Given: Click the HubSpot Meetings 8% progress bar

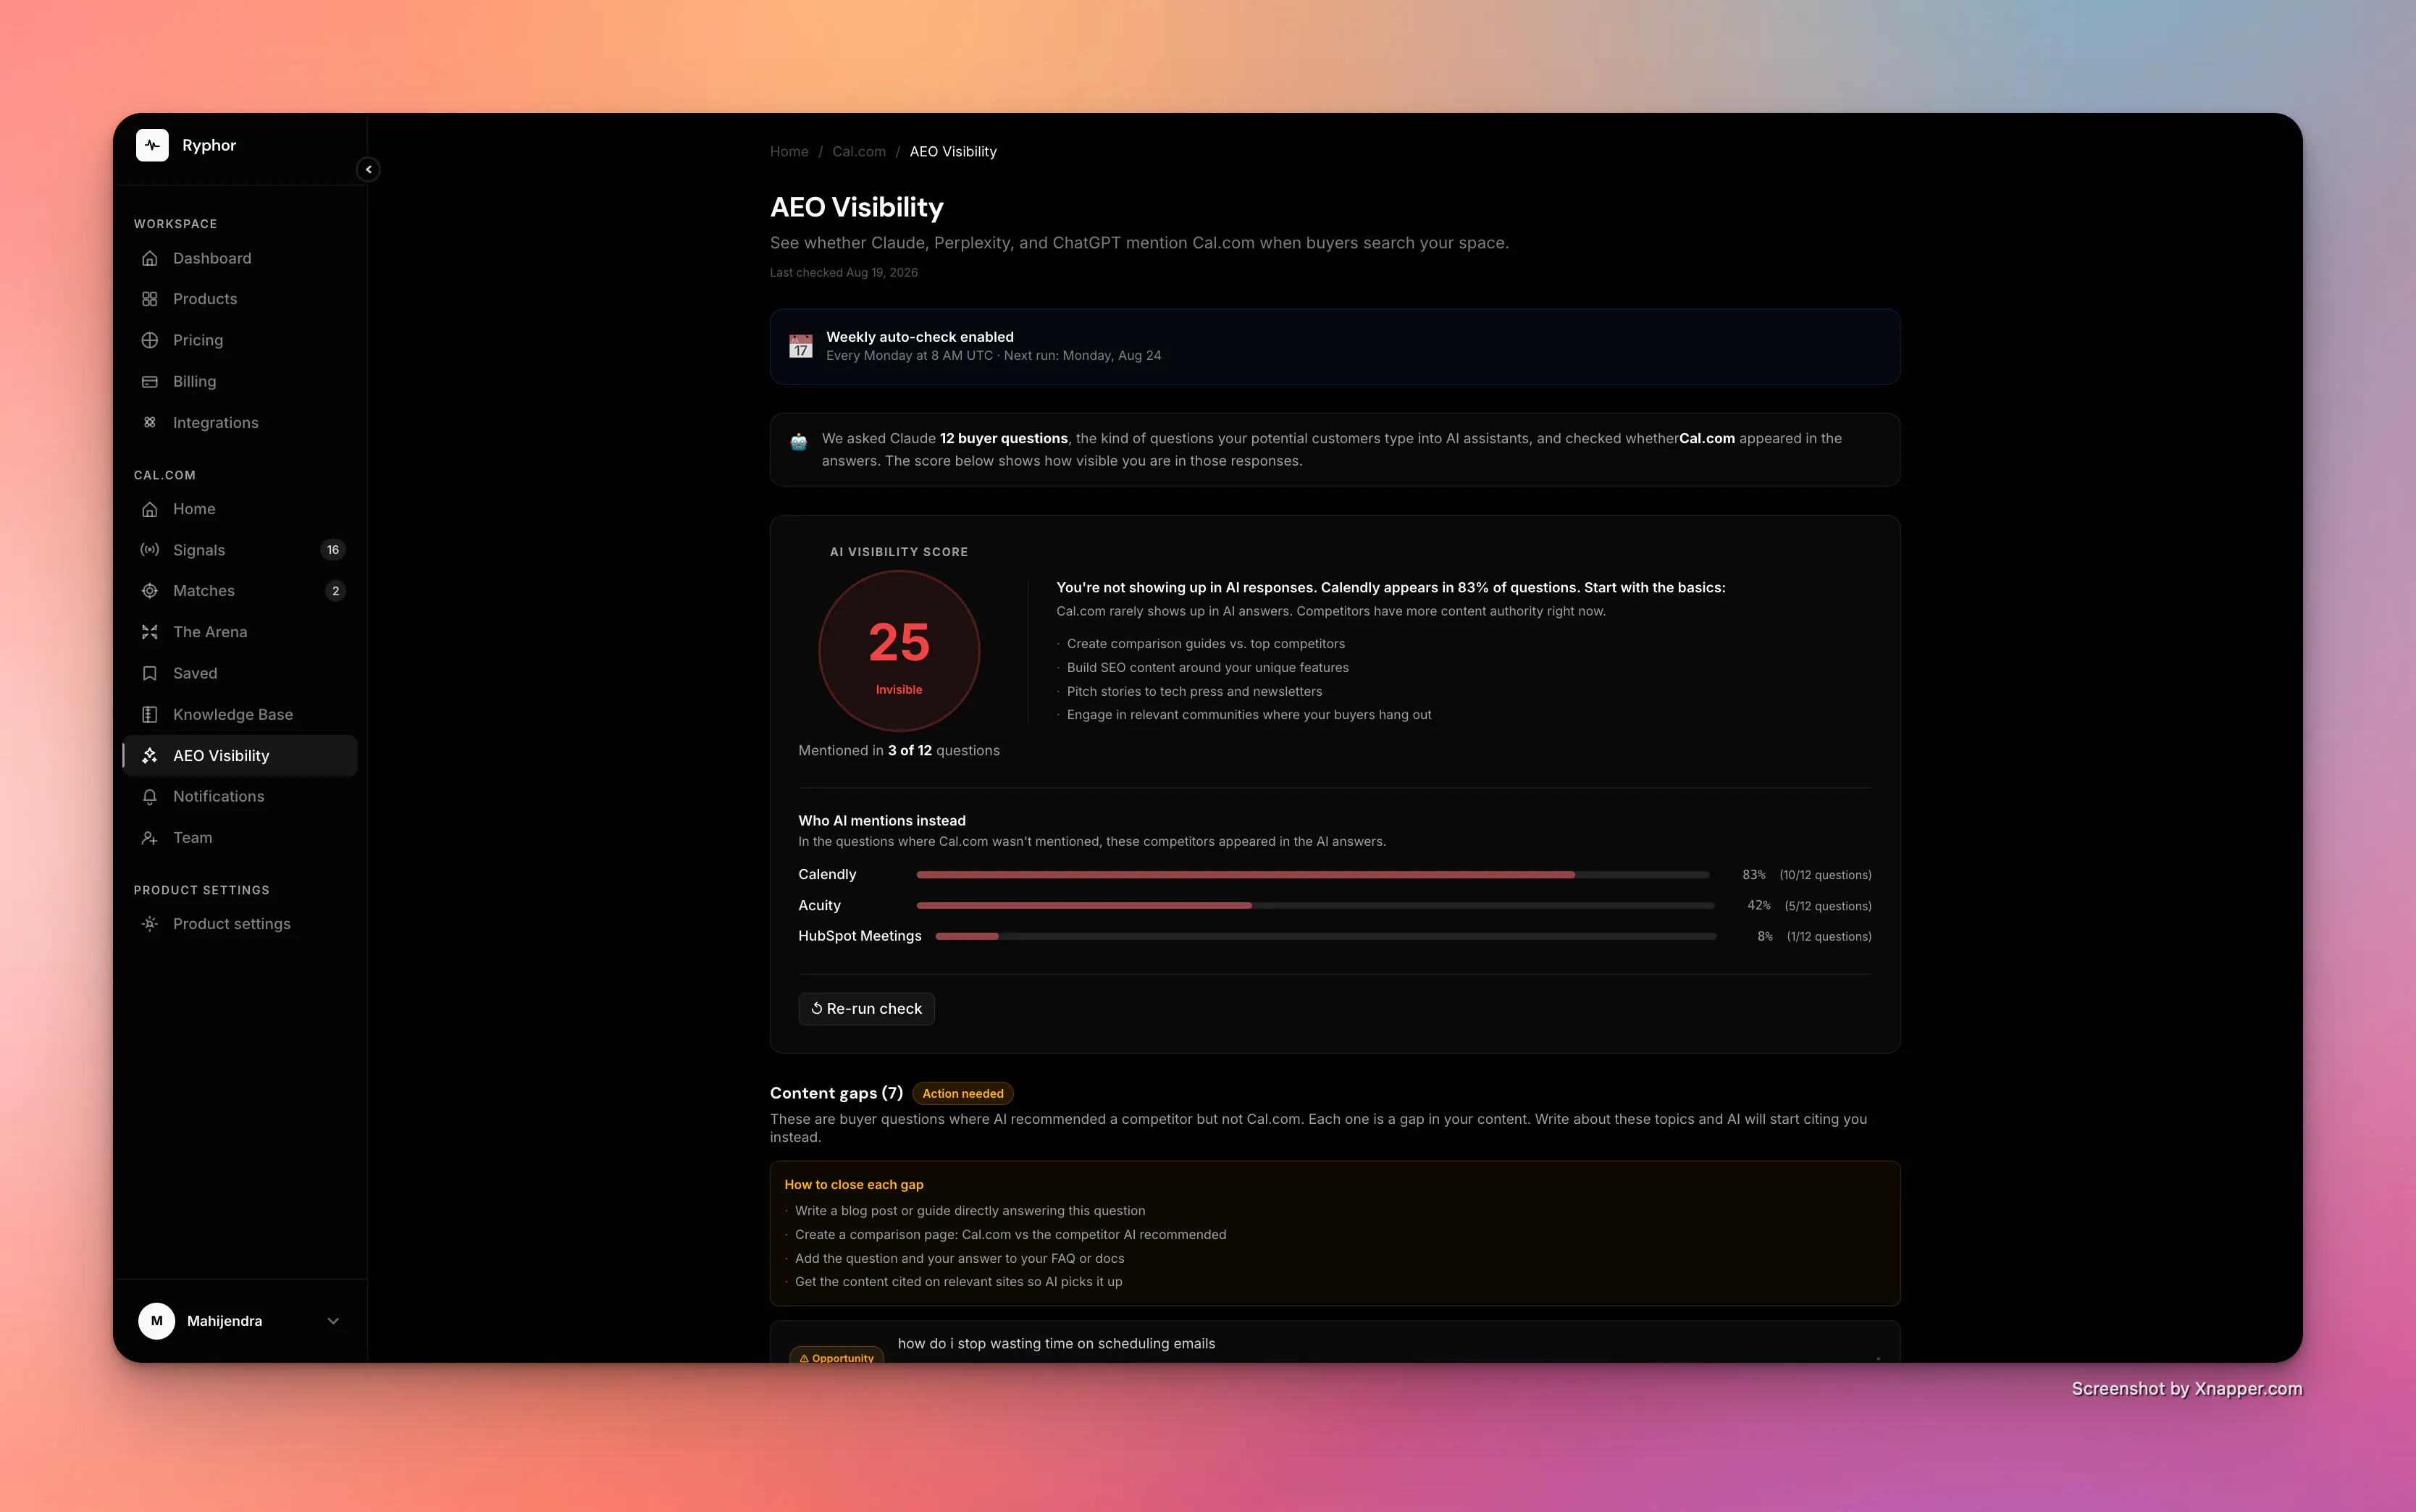Looking at the screenshot, I should pyautogui.click(x=1326, y=937).
